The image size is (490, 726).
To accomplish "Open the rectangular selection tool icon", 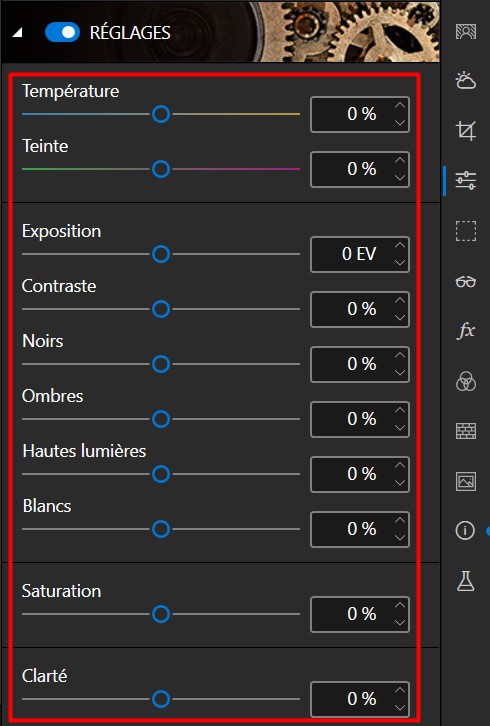I will [465, 231].
